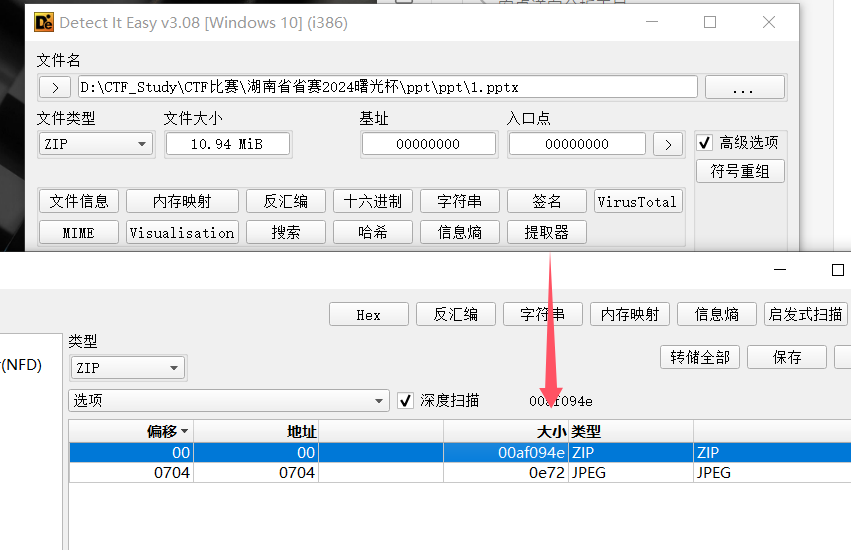Image resolution: width=851 pixels, height=550 pixels.
Task: Open the upper 内存映射 button
Action: [x=182, y=201]
